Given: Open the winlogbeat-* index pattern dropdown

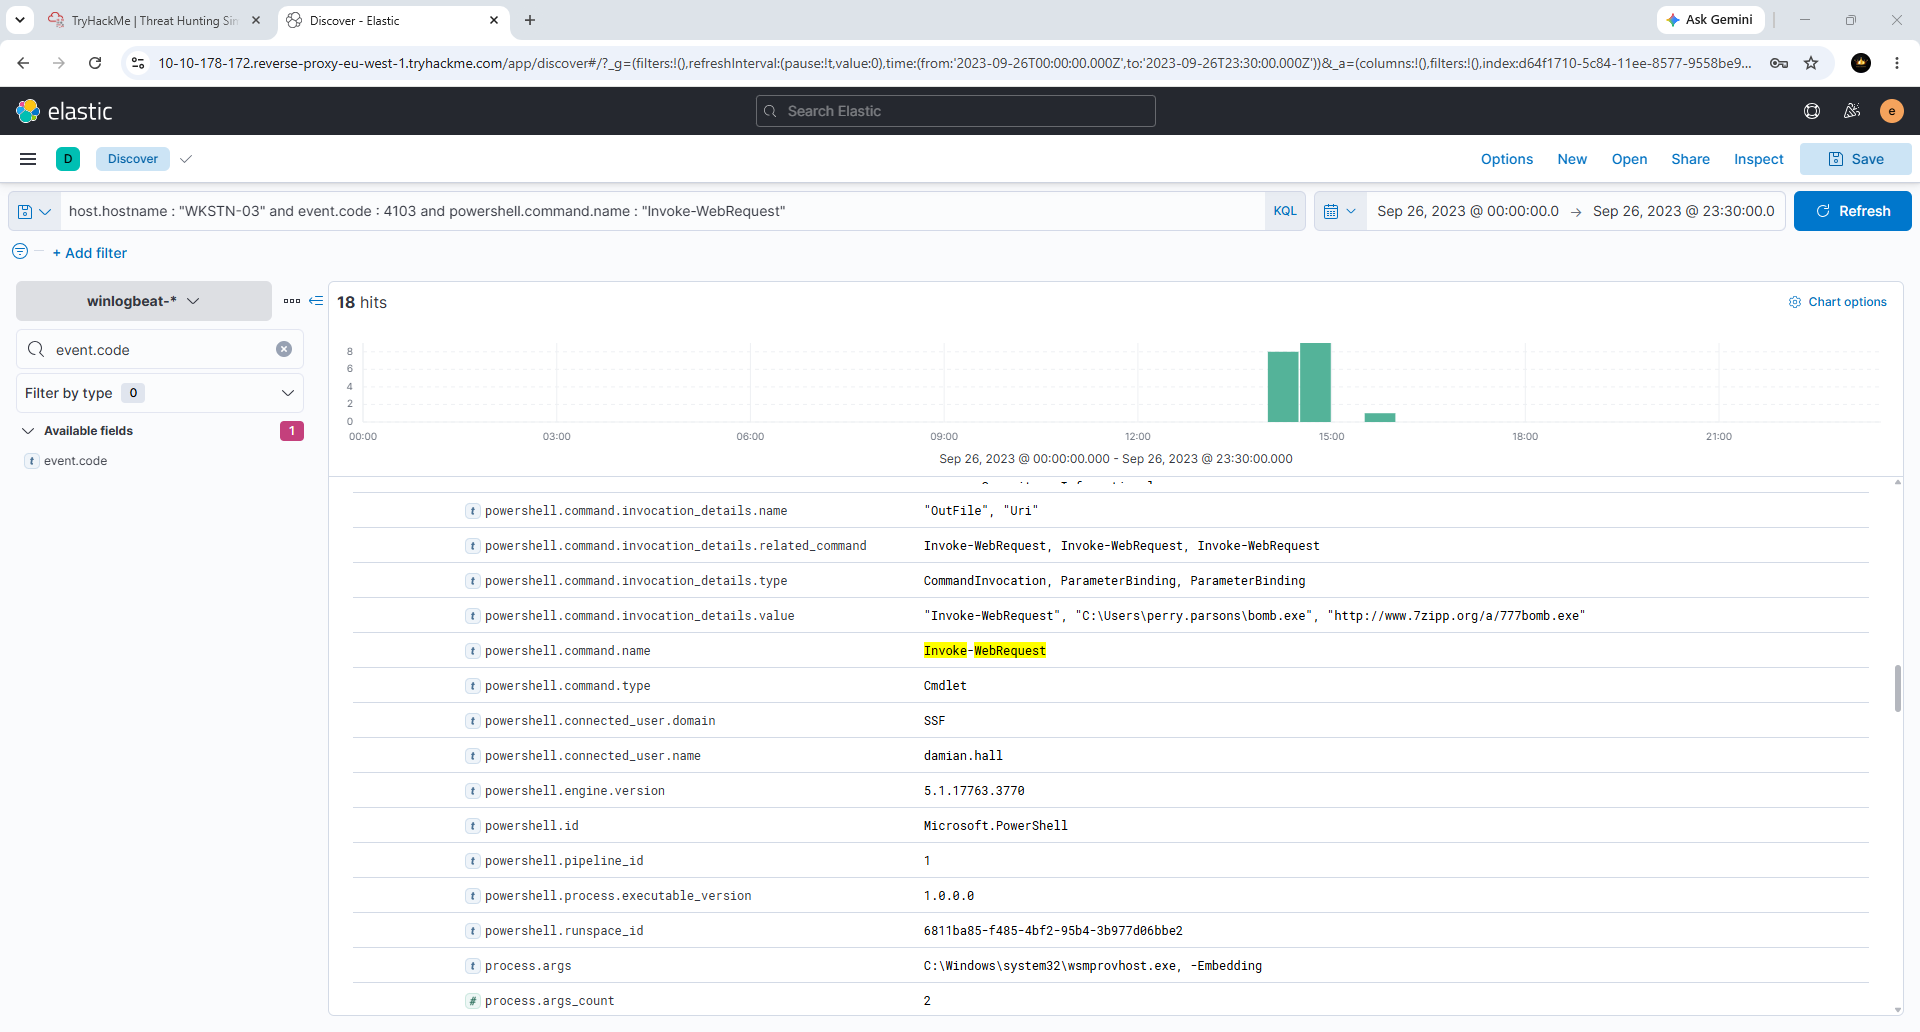Looking at the screenshot, I should pyautogui.click(x=143, y=301).
